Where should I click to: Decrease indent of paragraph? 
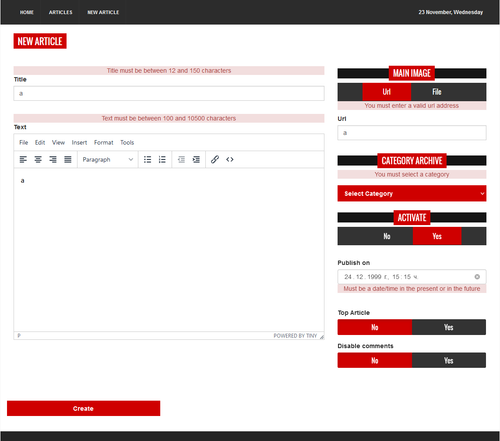click(181, 160)
